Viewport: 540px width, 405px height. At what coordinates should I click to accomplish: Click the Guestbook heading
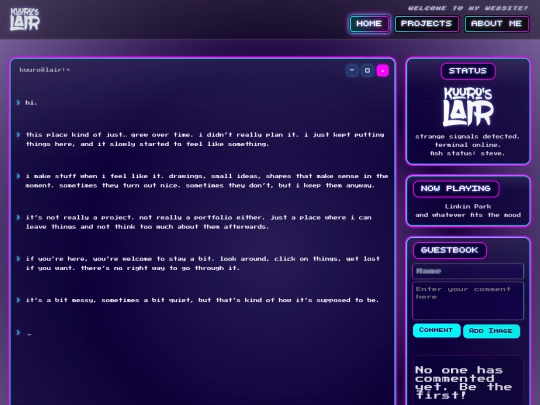pos(449,250)
